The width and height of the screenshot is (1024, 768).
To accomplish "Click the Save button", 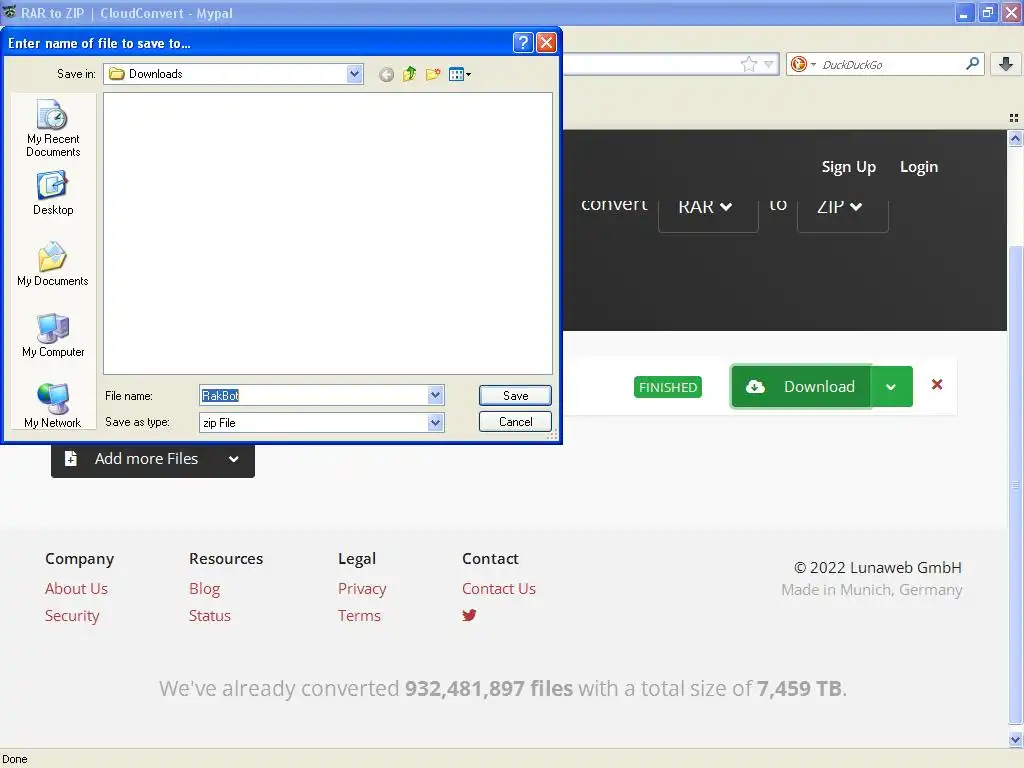I will [x=515, y=395].
